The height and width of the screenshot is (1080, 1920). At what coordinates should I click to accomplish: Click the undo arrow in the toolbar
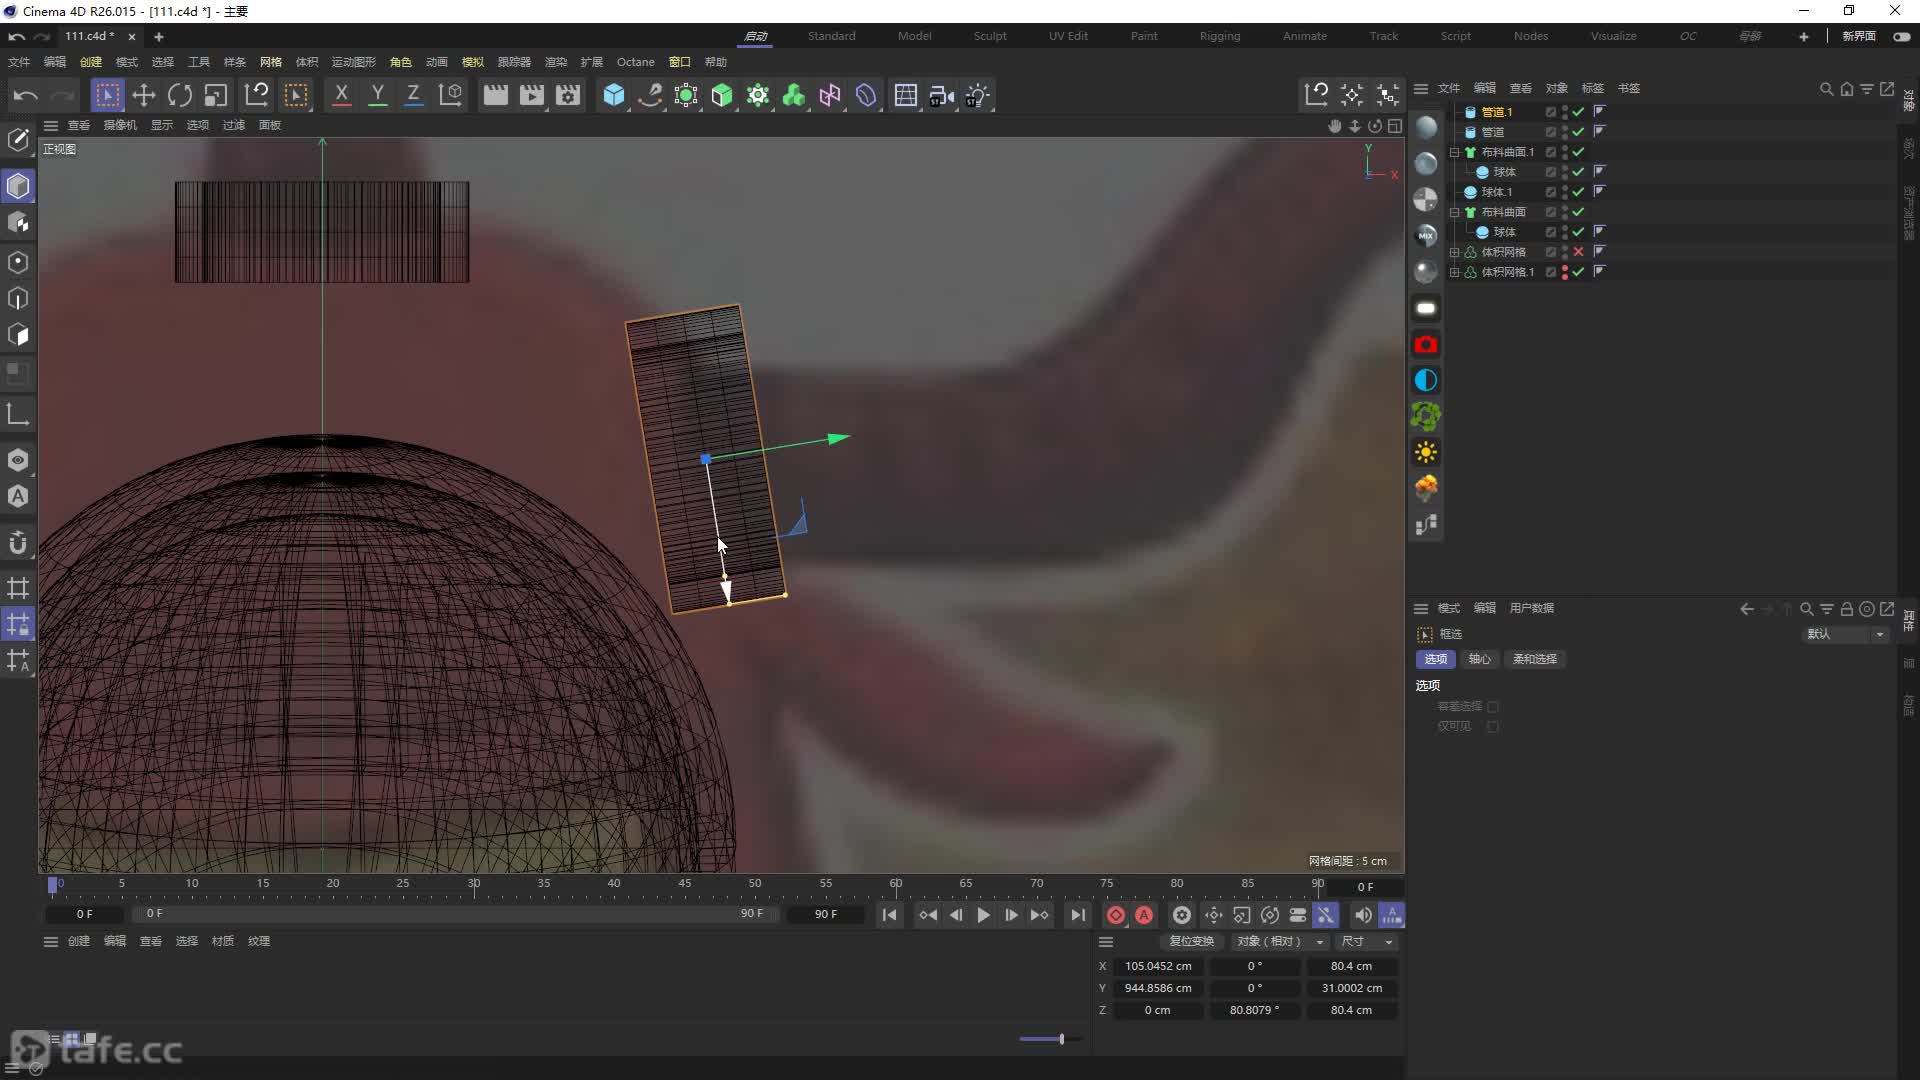[26, 95]
